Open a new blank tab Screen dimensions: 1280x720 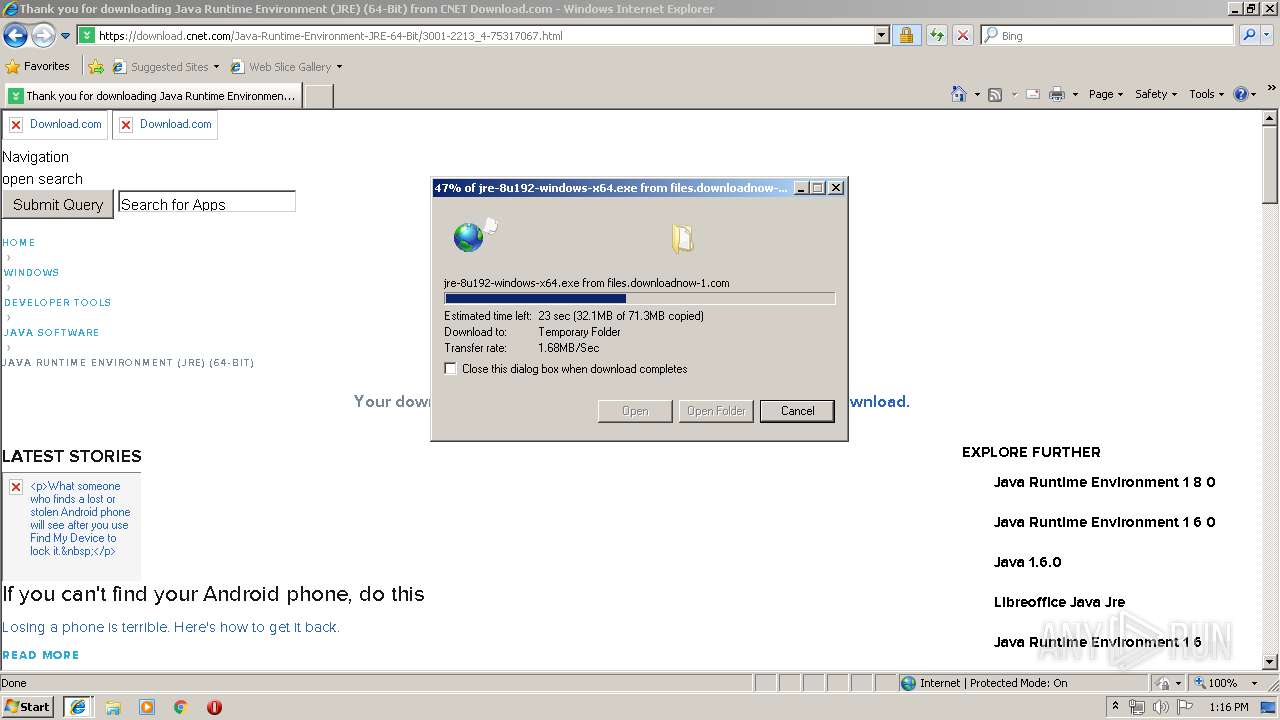click(318, 96)
